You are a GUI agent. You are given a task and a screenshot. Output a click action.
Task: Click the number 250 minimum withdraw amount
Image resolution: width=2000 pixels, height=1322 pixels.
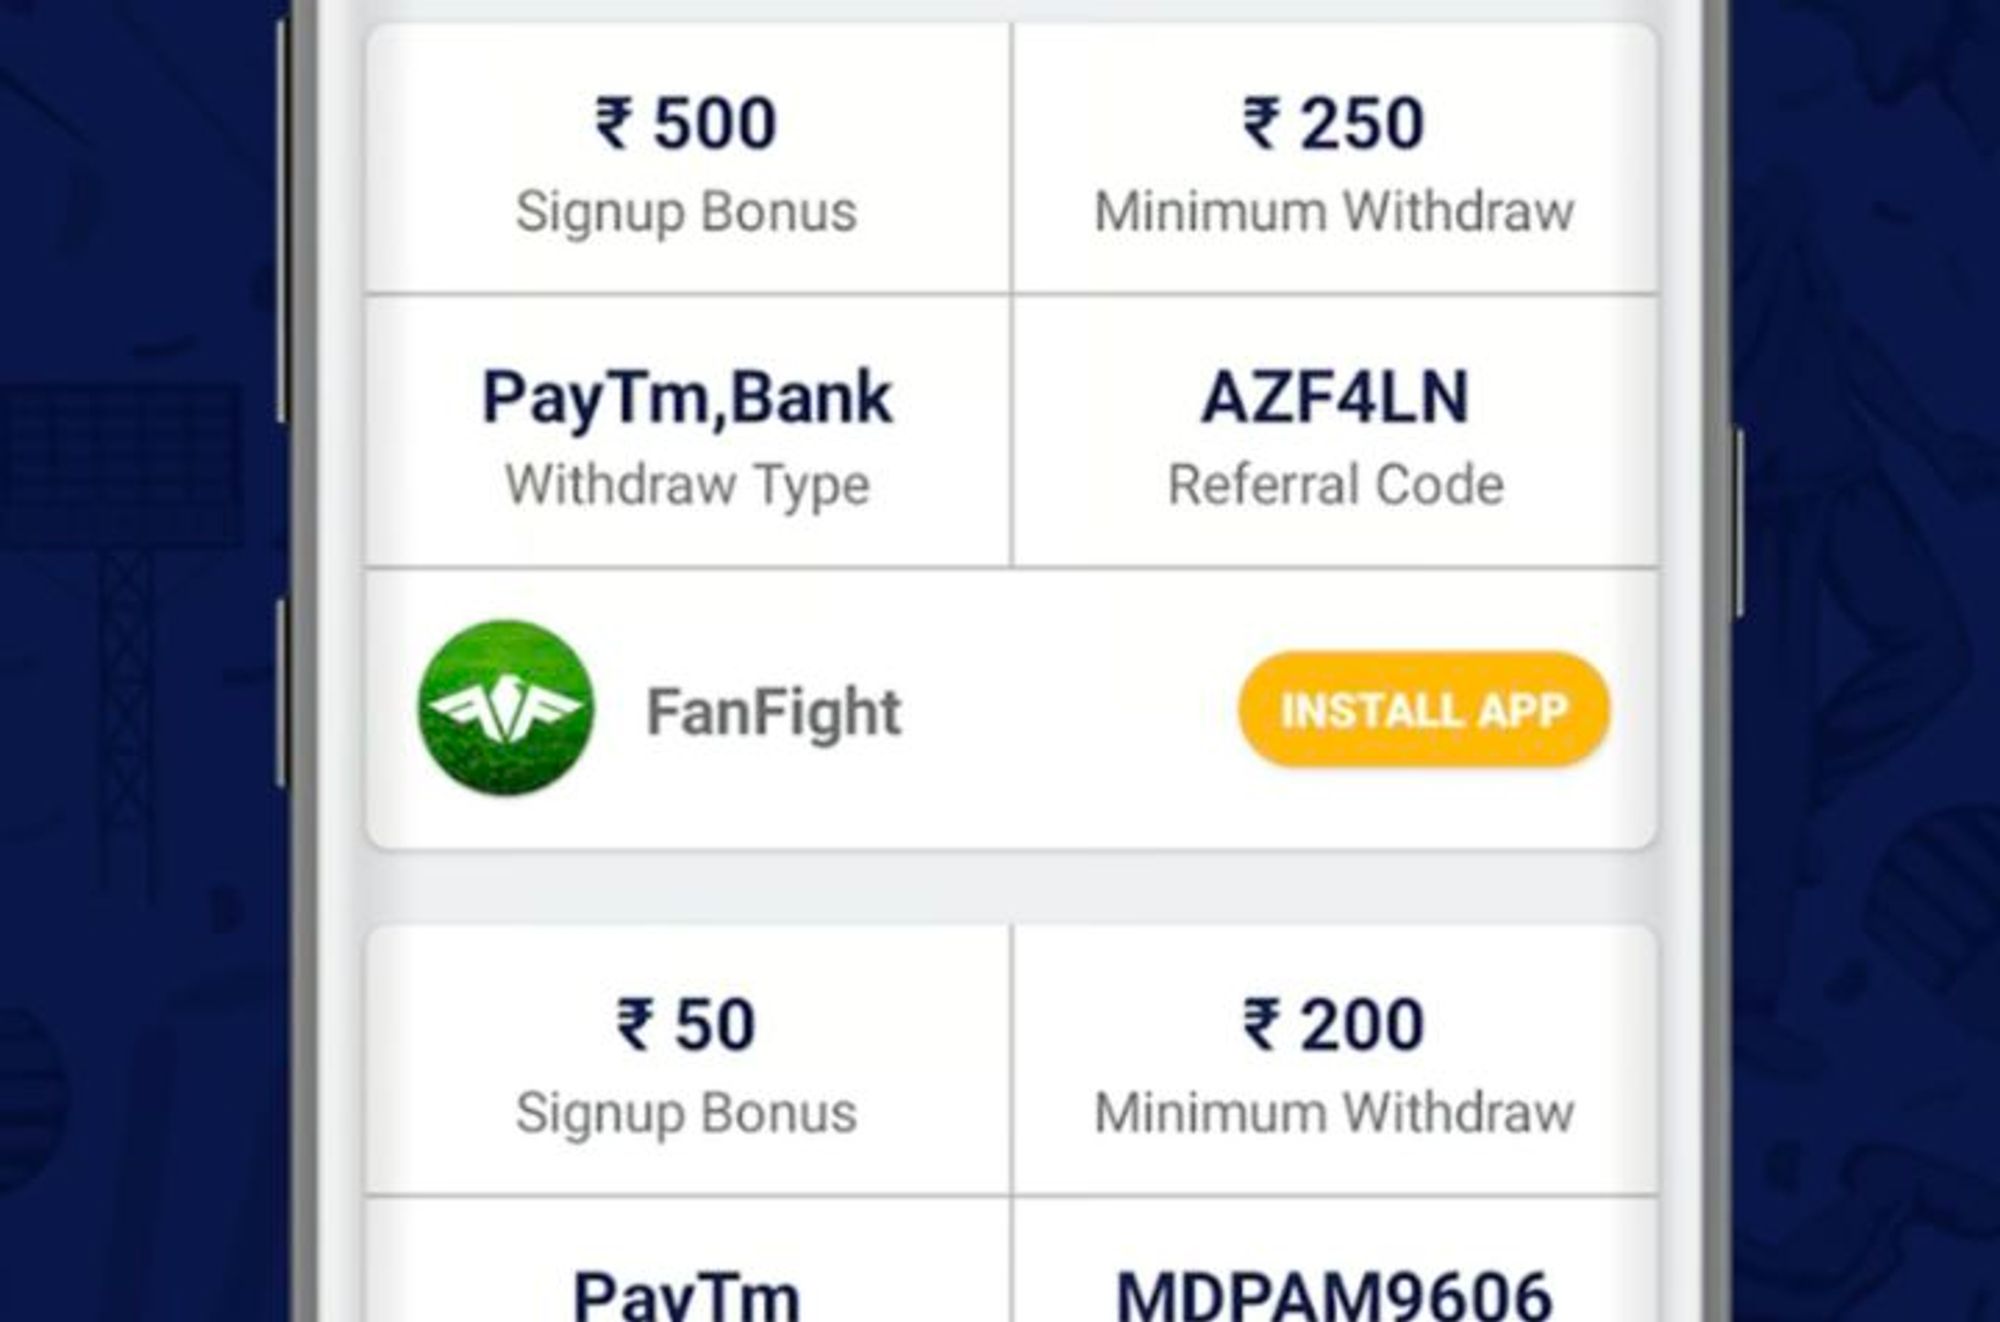pyautogui.click(x=1361, y=123)
